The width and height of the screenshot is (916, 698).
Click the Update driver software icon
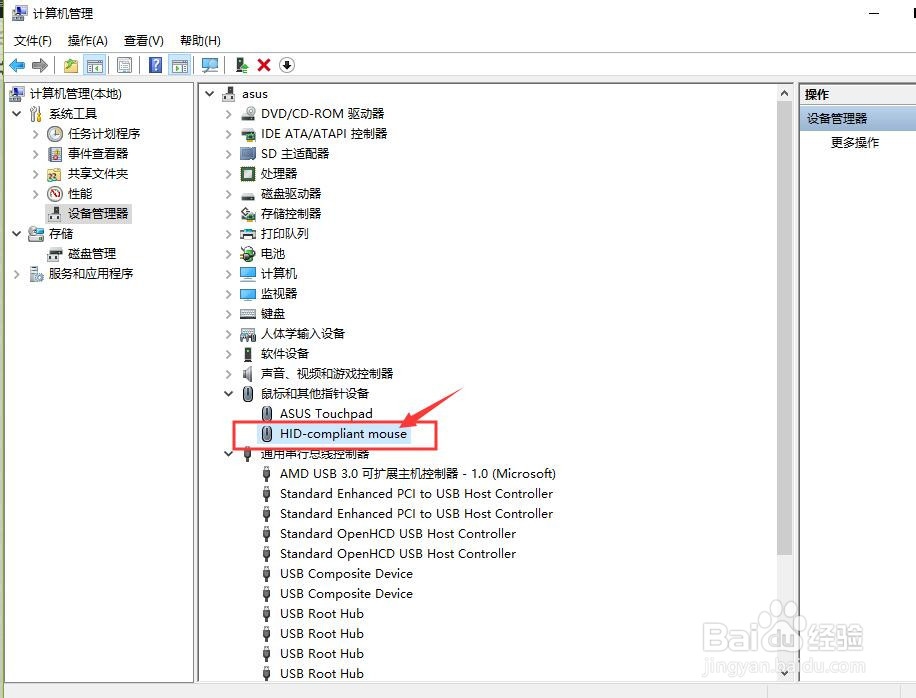click(242, 65)
